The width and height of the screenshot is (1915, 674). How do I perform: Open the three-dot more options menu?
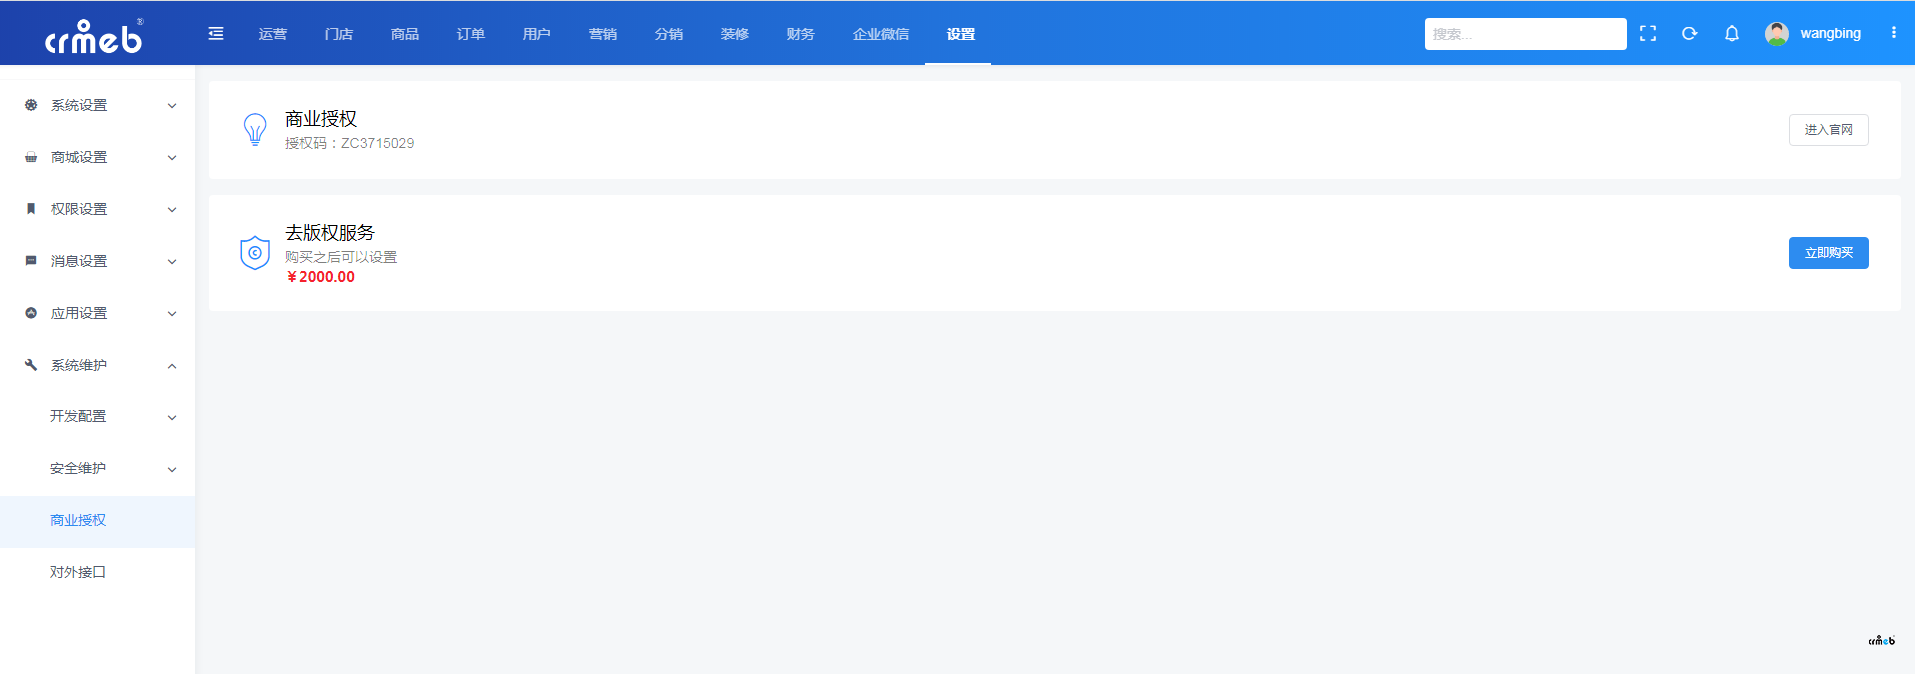pos(1893,33)
